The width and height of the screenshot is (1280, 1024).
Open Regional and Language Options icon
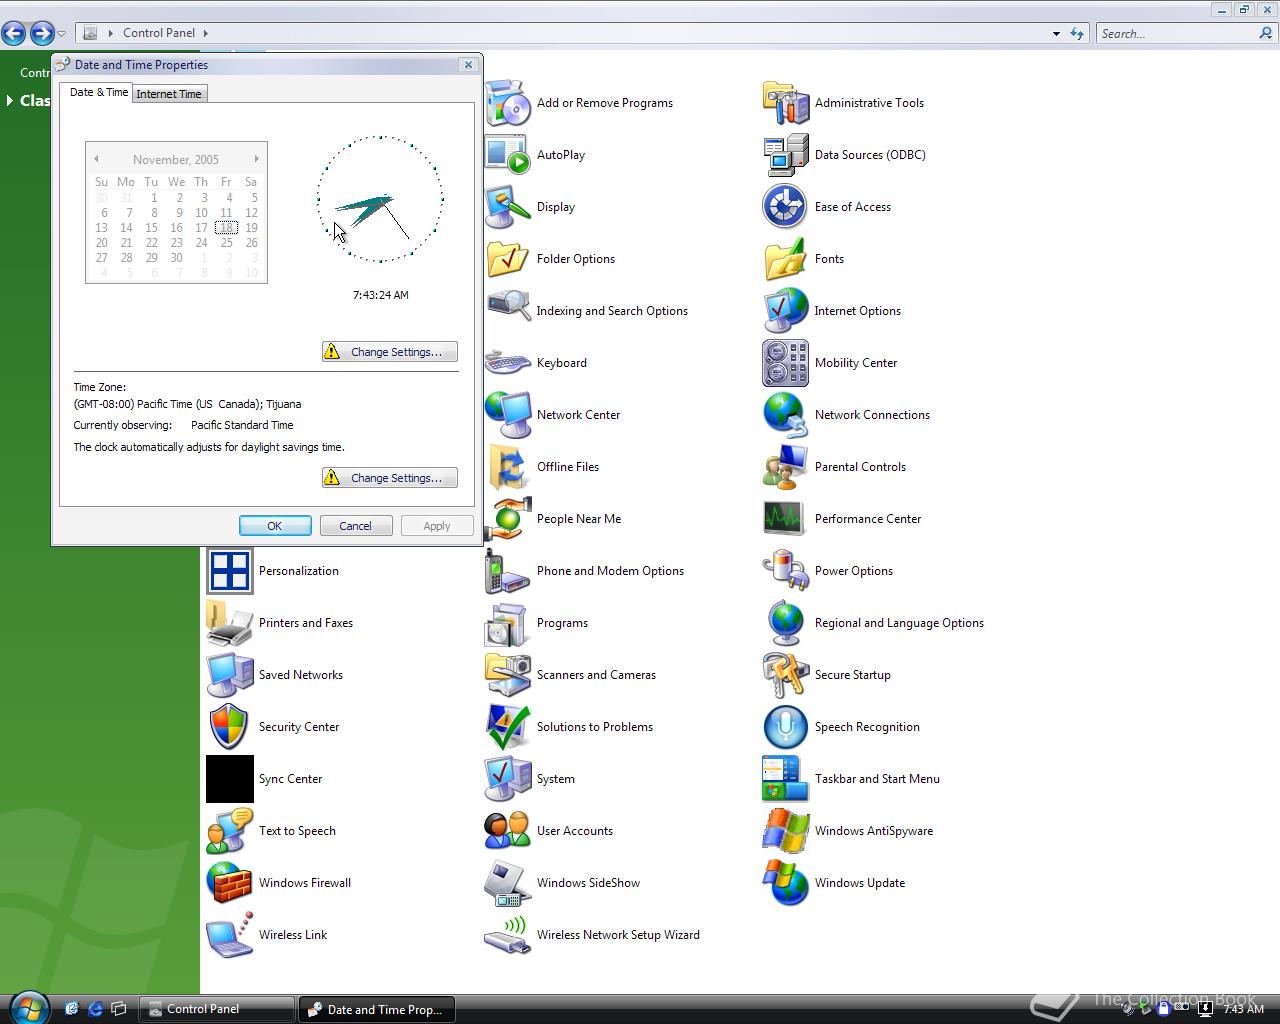pos(786,622)
